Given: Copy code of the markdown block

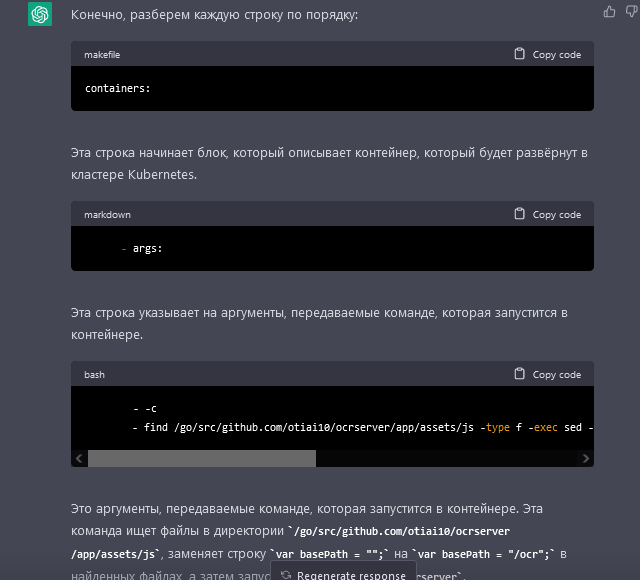Looking at the screenshot, I should pos(547,214).
